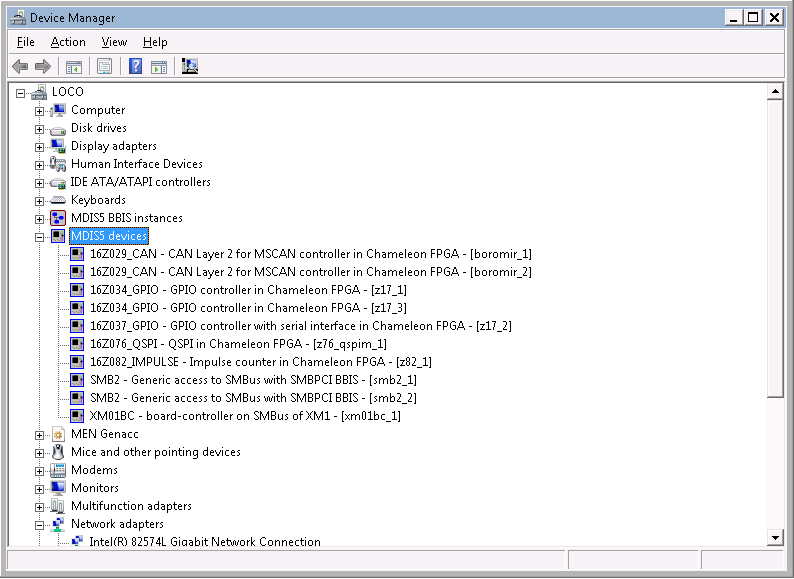Collapse the Network adapters node

[40, 524]
